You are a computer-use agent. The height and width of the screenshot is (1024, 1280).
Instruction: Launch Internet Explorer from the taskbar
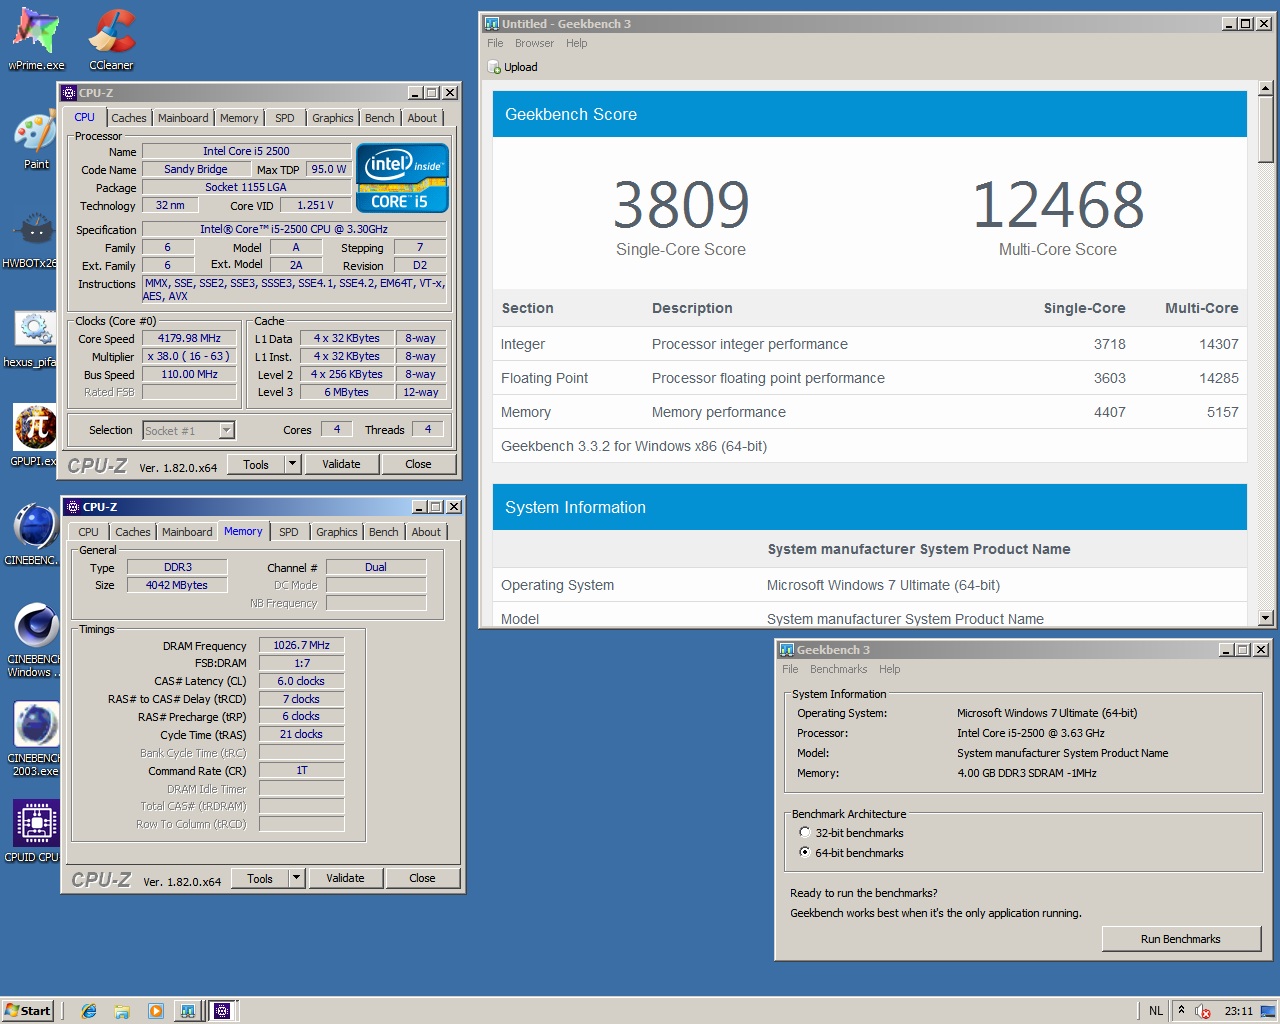point(88,1011)
